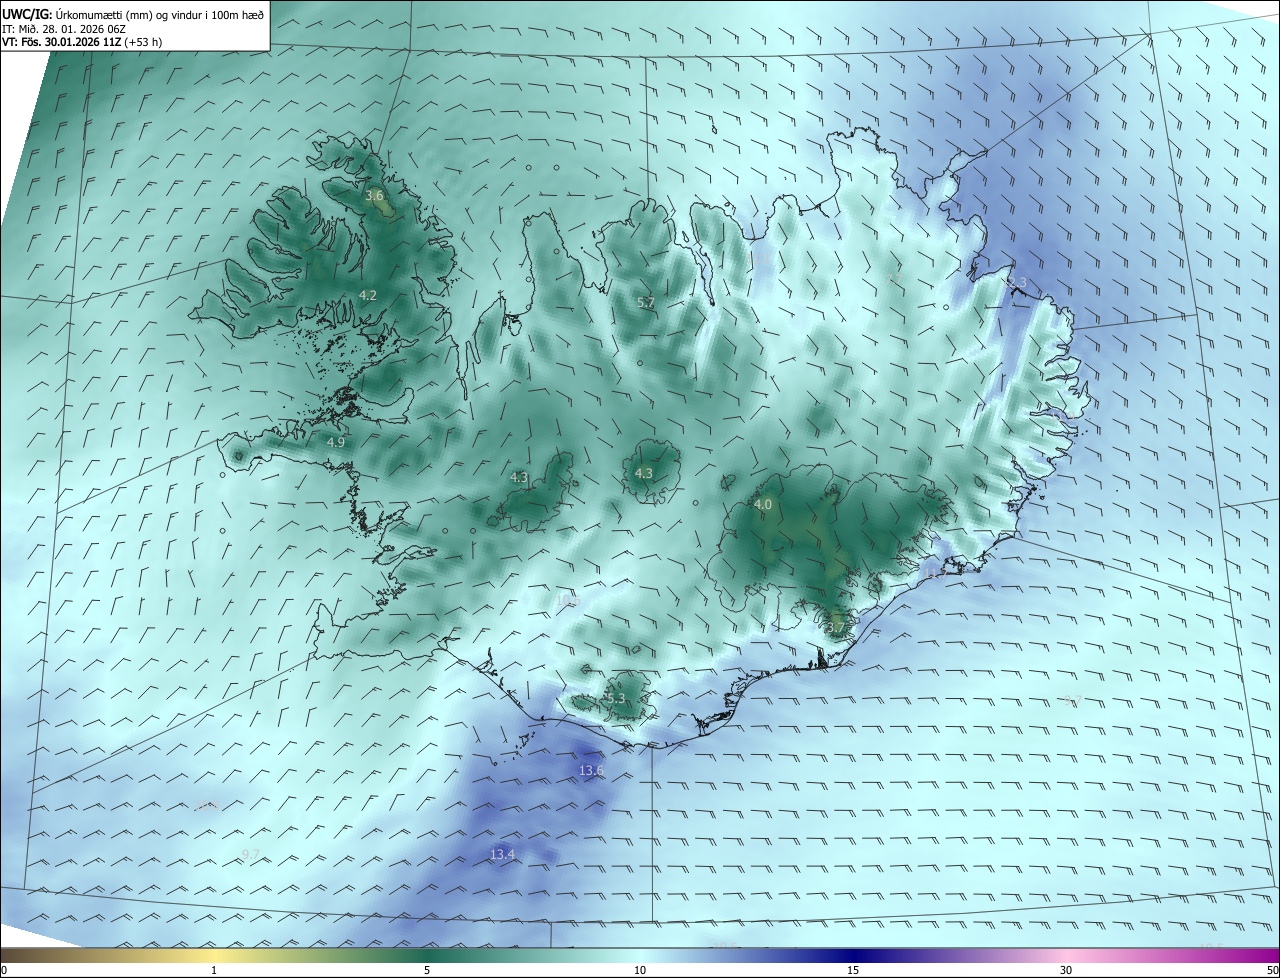Click the "1" tick on the color scale
The width and height of the screenshot is (1280, 978).
(x=214, y=970)
